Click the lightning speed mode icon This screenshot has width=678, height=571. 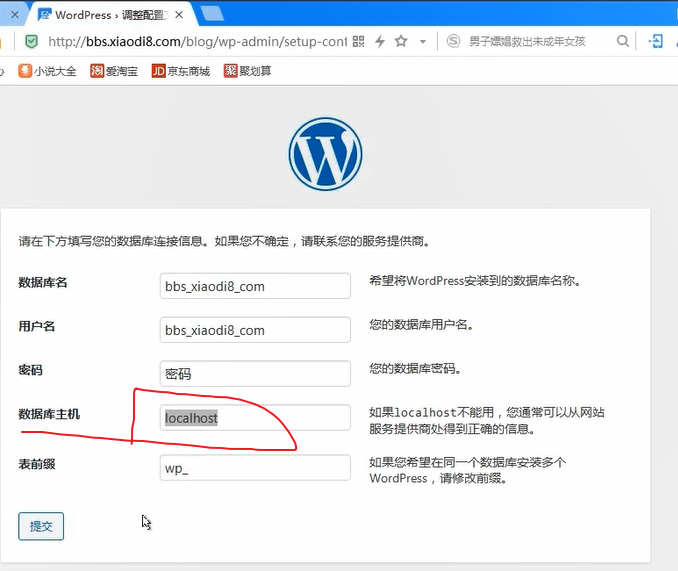(380, 41)
